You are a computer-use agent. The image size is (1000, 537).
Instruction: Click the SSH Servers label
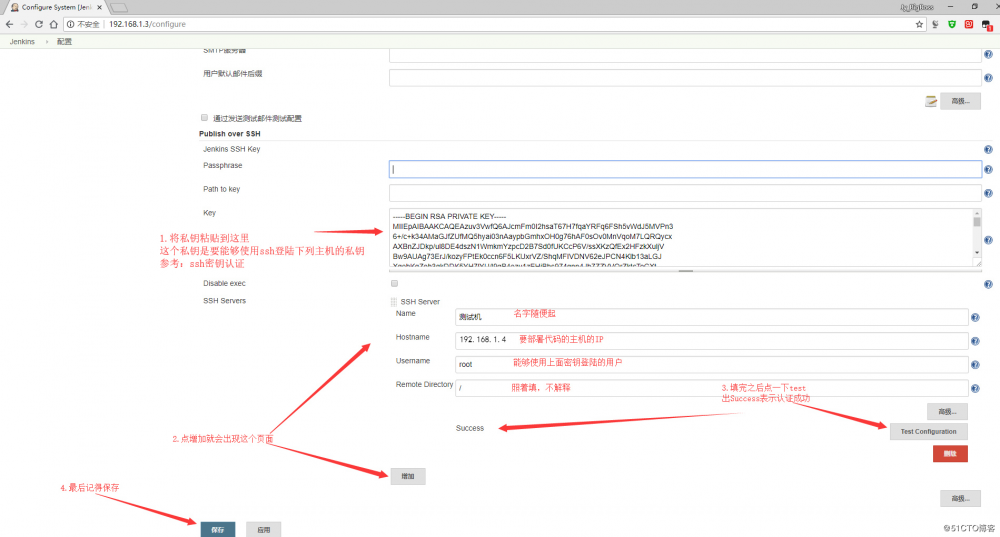[x=224, y=300]
